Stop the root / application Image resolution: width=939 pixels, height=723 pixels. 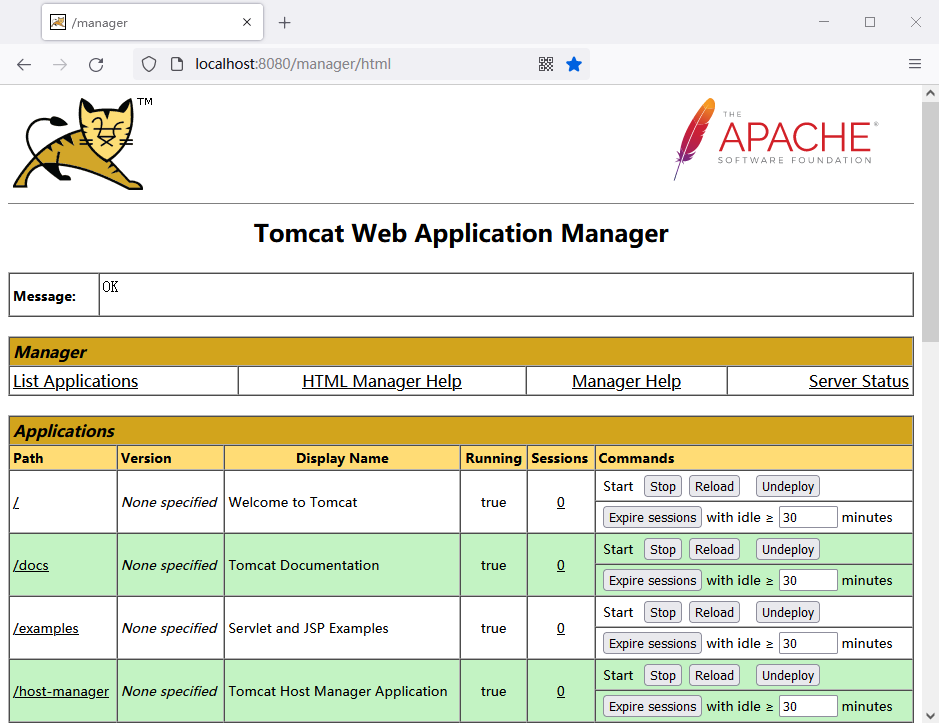663,486
